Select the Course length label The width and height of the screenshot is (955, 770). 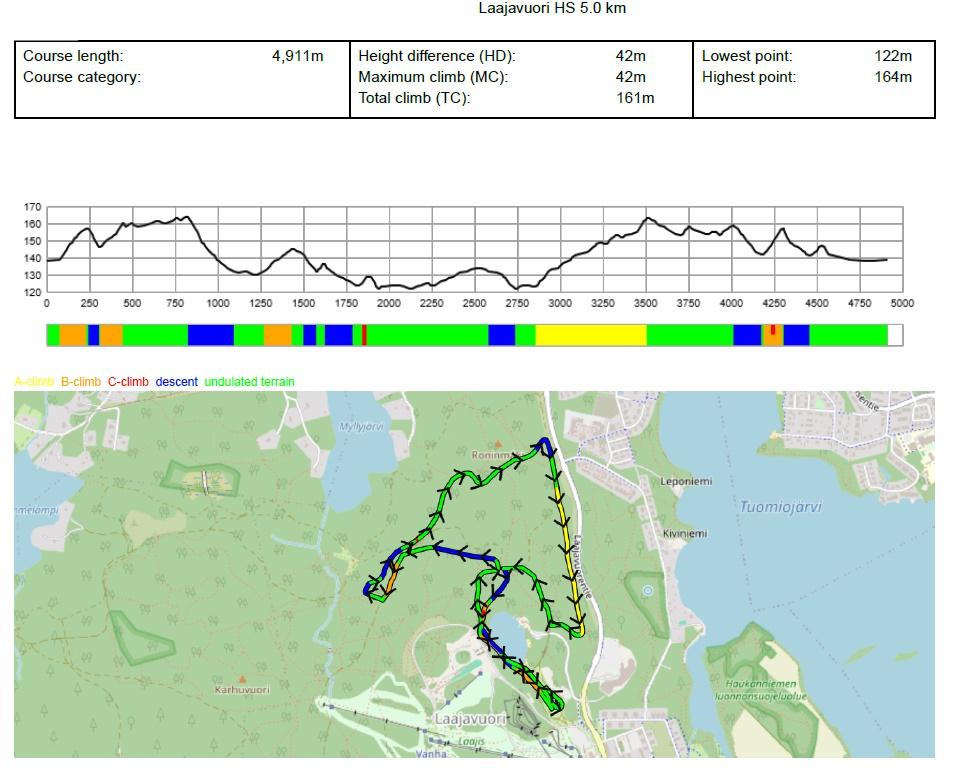[73, 56]
